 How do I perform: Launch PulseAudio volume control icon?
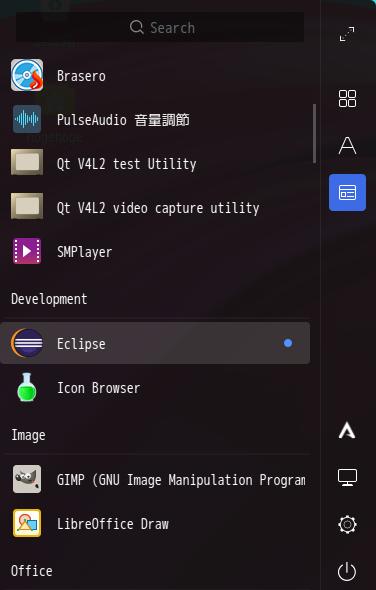(x=27, y=119)
